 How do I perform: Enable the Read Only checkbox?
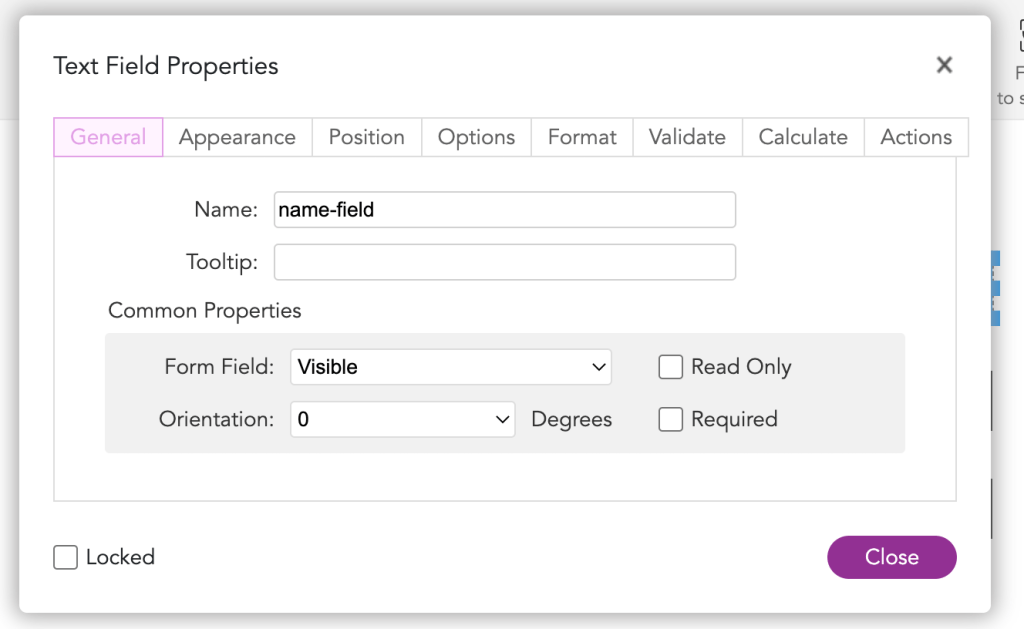point(671,367)
